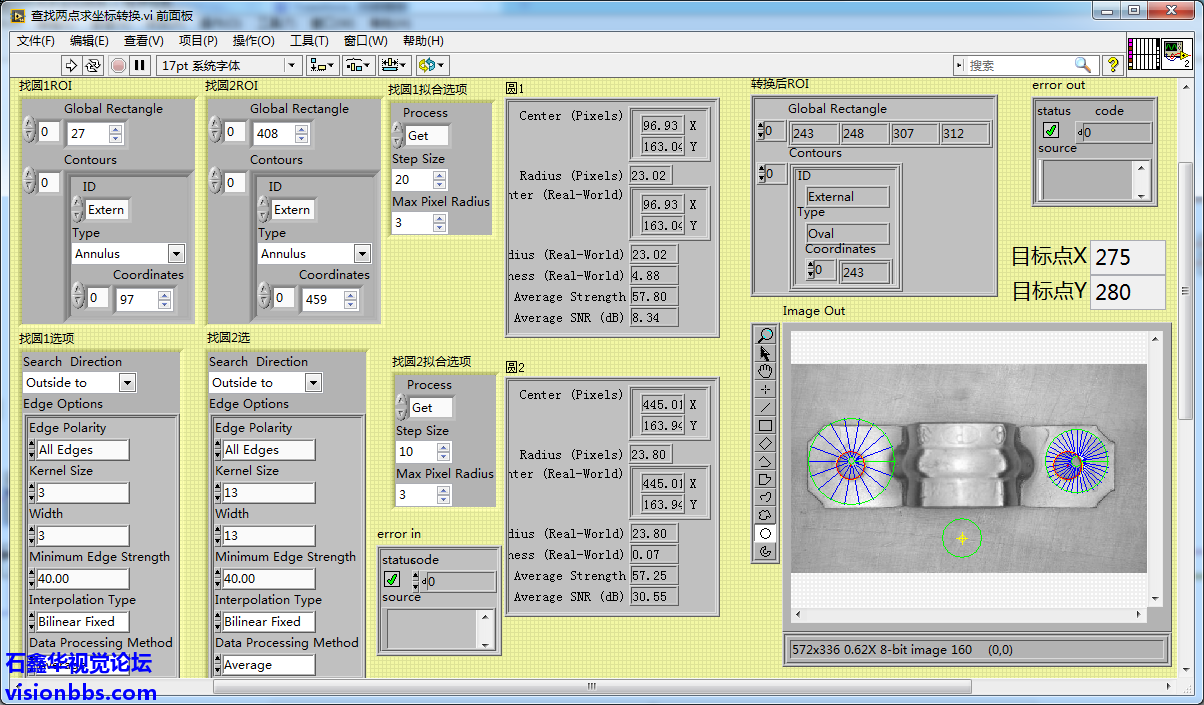This screenshot has height=705, width=1204.
Task: Select the Rectangle ROI tool
Action: pyautogui.click(x=766, y=425)
